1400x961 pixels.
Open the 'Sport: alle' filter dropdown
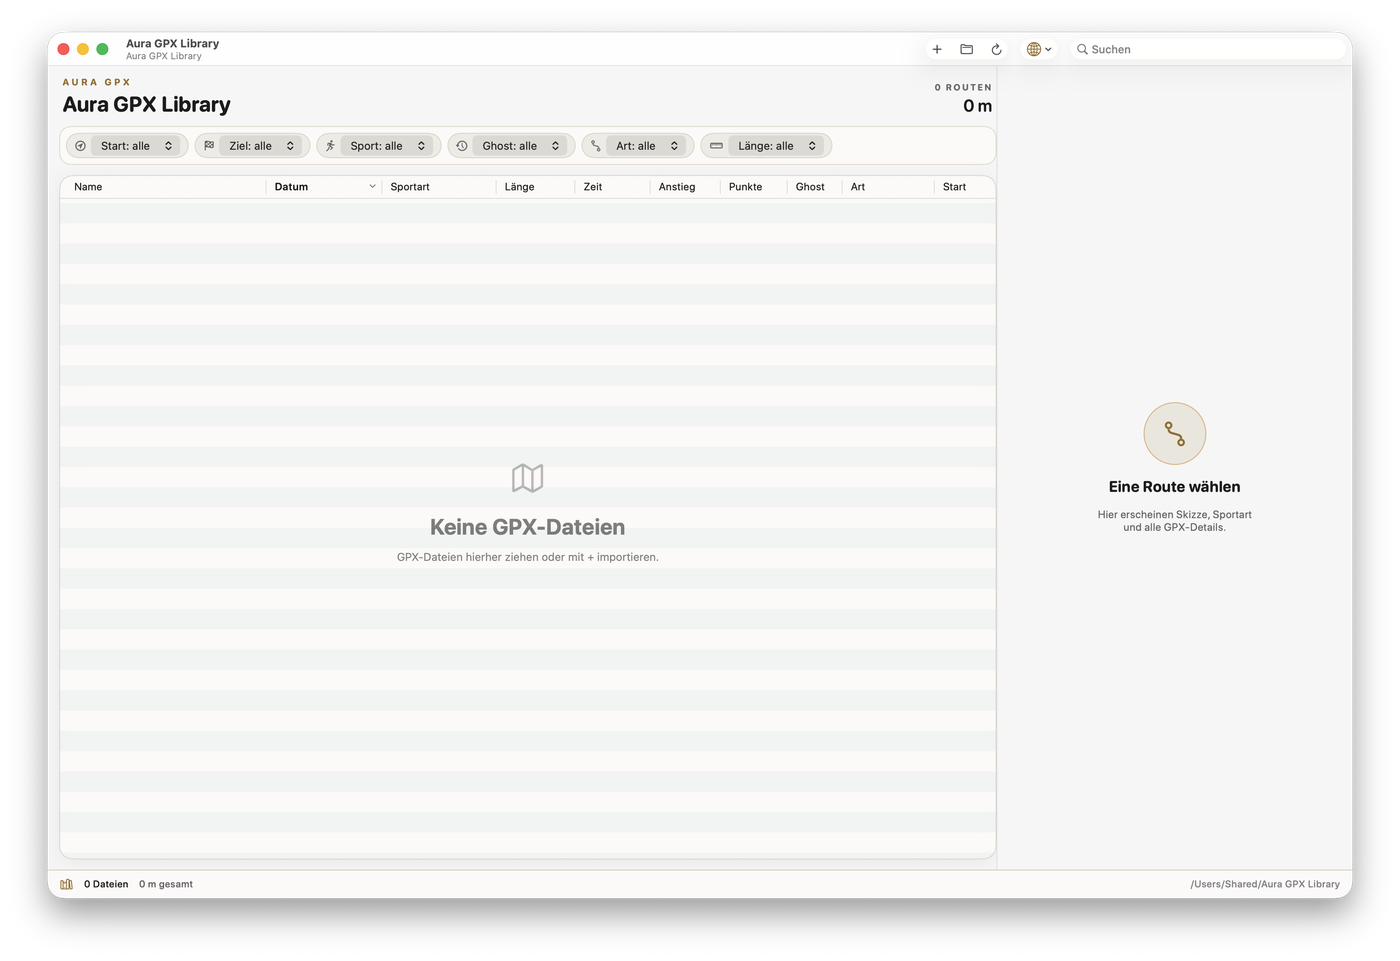388,146
